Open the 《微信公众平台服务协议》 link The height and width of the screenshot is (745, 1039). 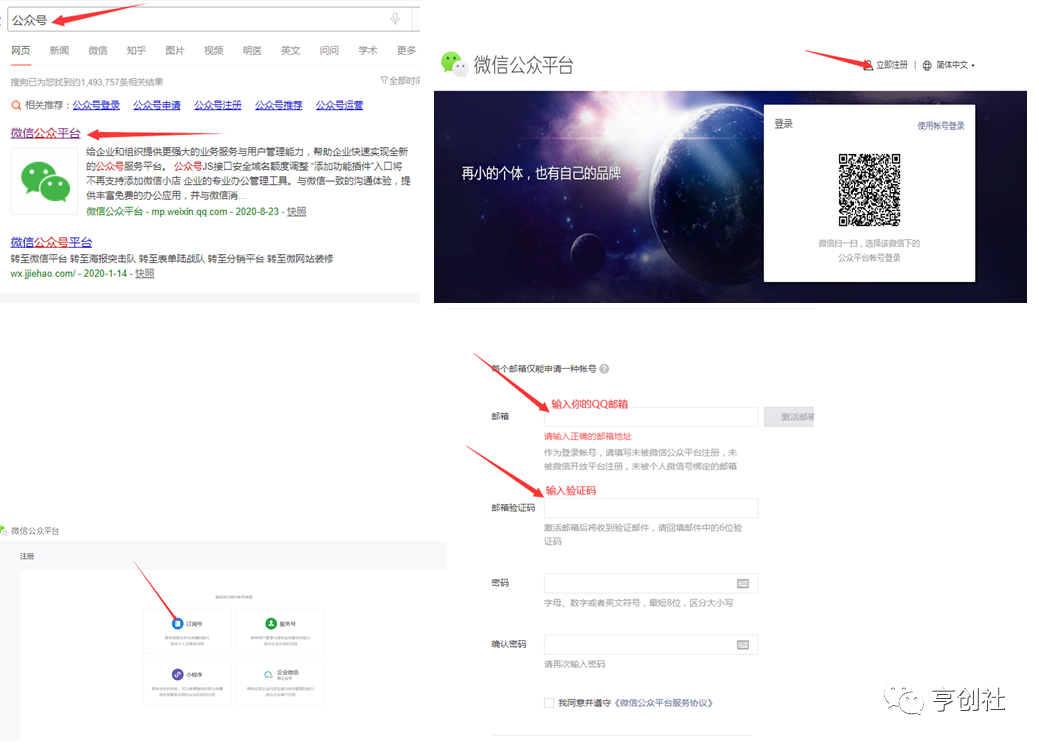click(x=663, y=703)
